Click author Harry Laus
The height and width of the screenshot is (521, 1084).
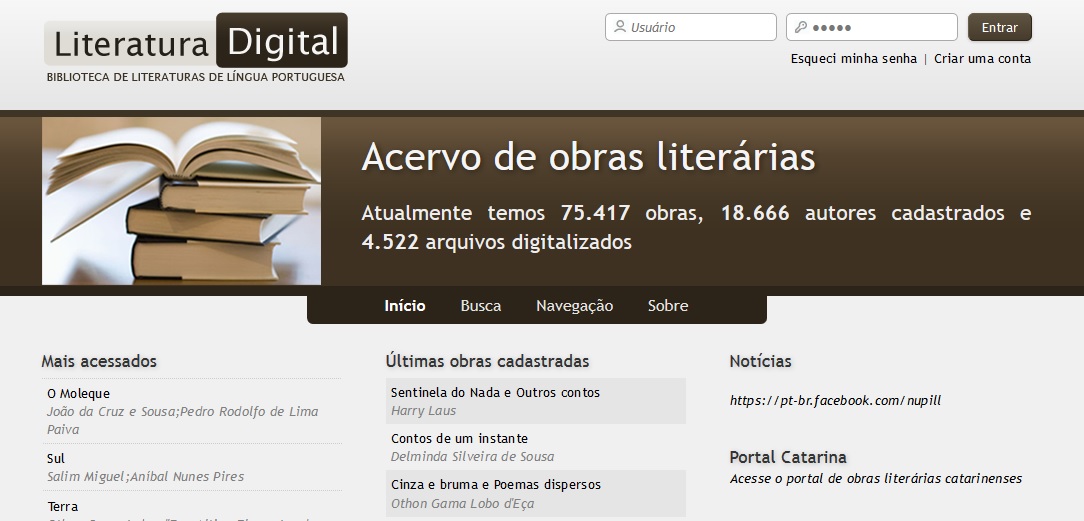(423, 410)
